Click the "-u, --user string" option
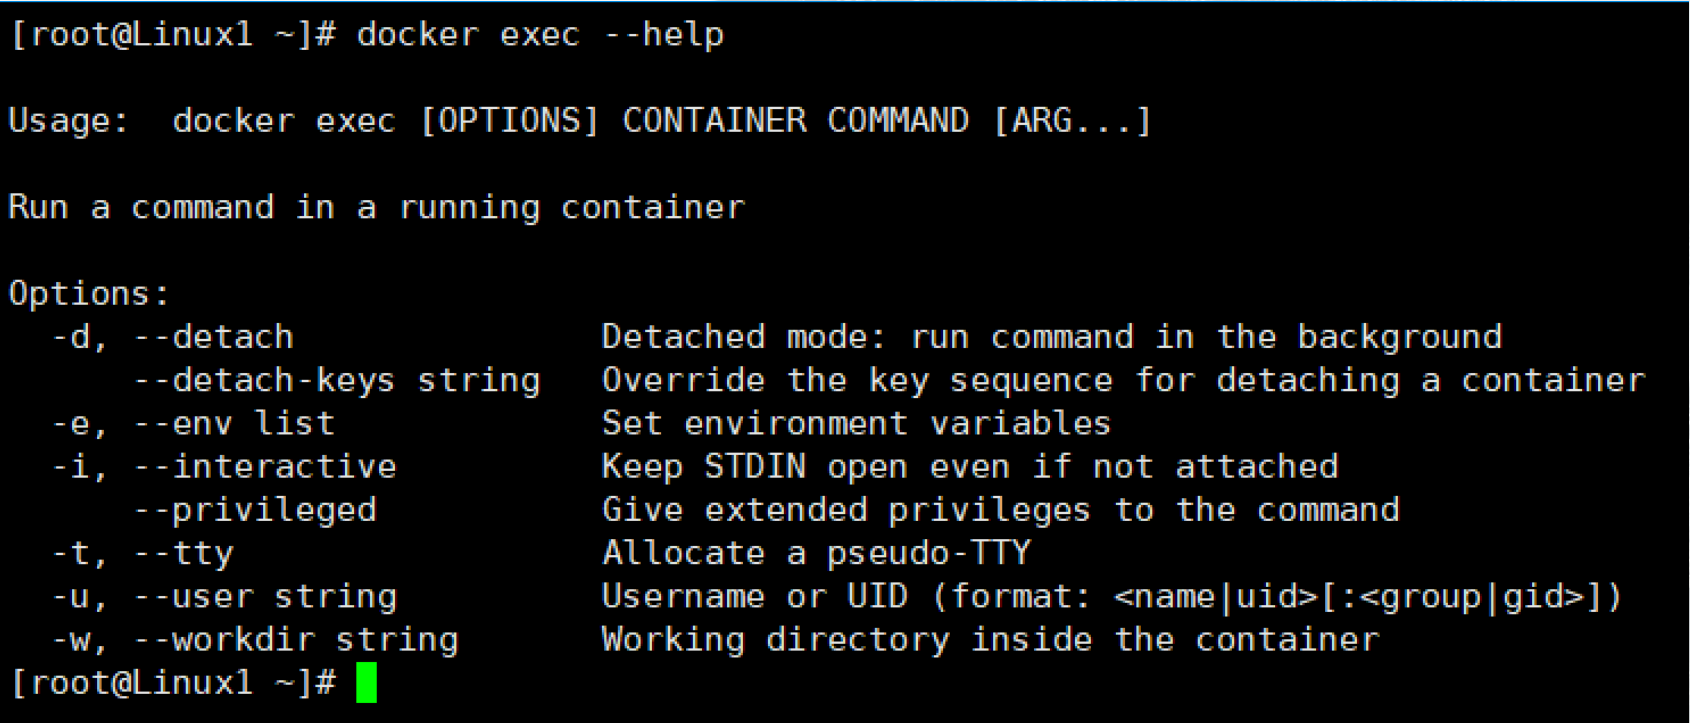The height and width of the screenshot is (723, 1690). [x=224, y=597]
